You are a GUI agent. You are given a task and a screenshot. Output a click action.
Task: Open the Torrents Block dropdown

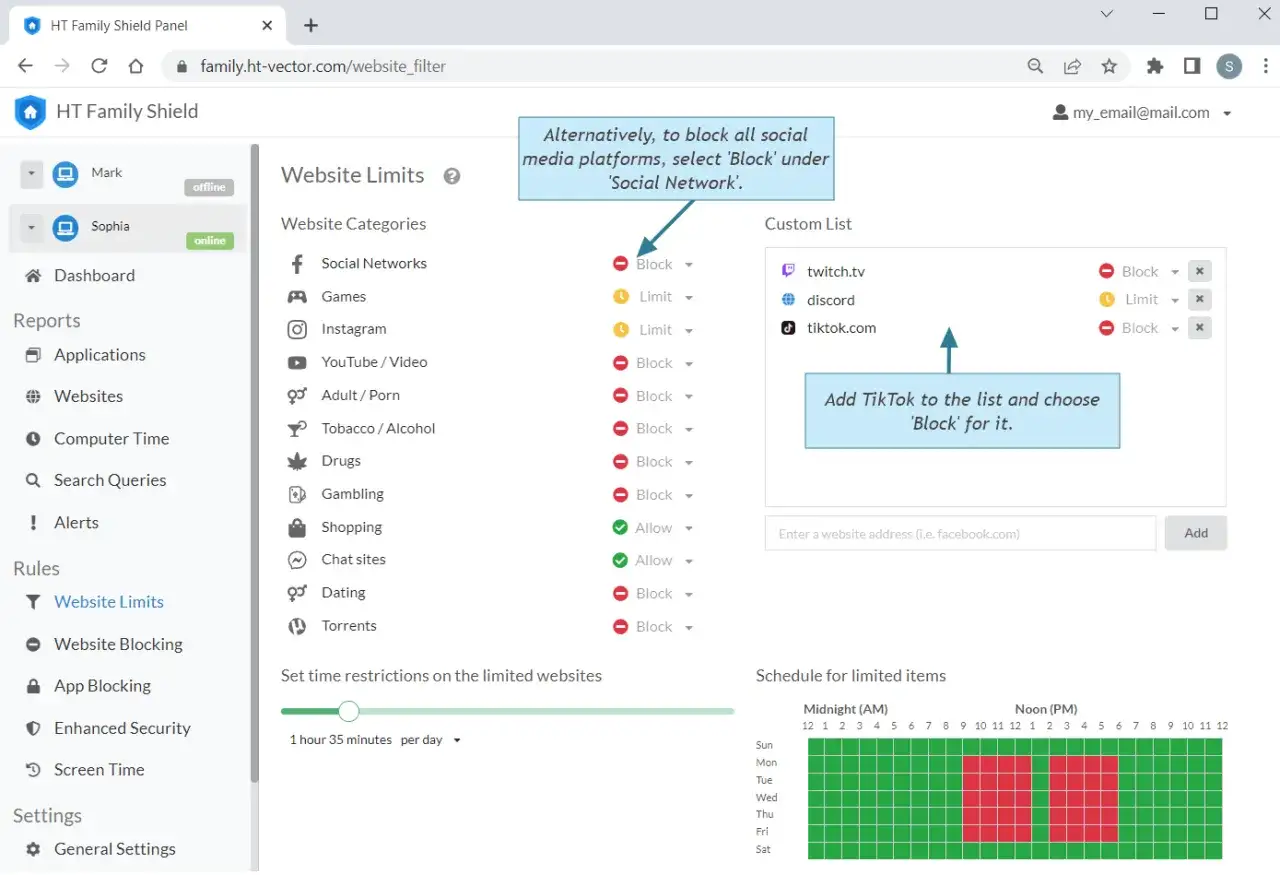(654, 626)
